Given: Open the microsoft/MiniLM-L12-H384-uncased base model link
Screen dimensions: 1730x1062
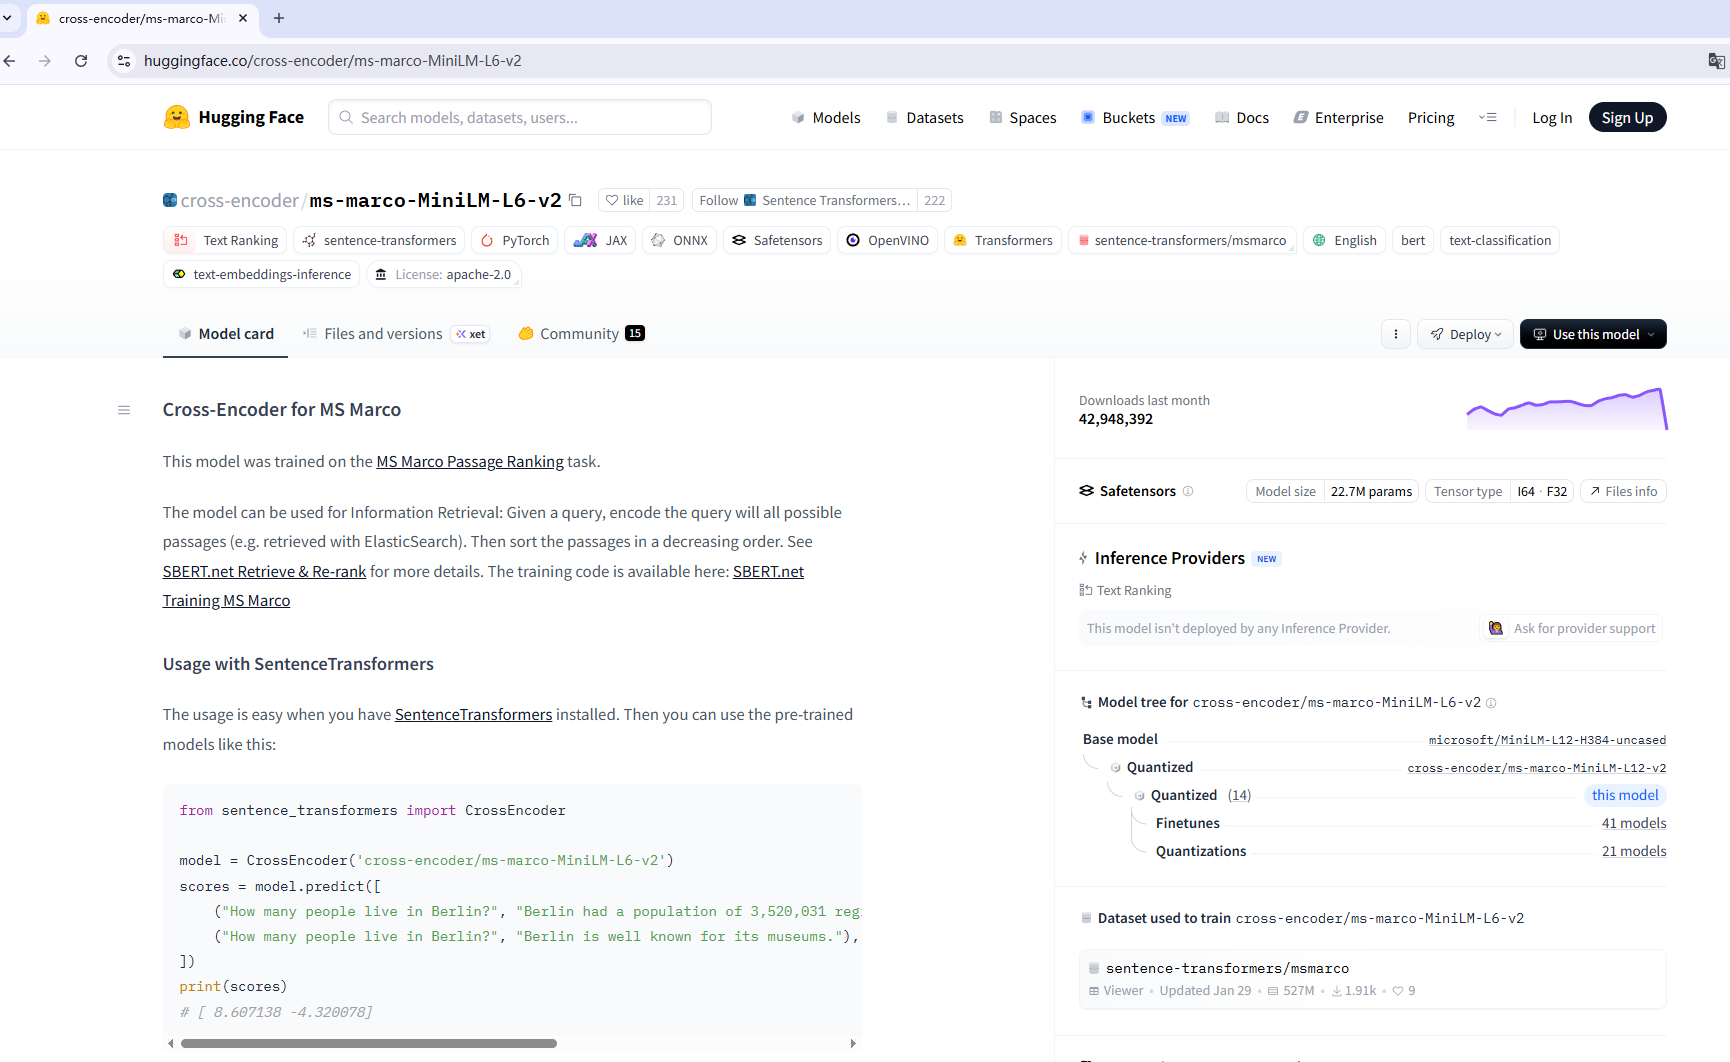Looking at the screenshot, I should pyautogui.click(x=1547, y=740).
